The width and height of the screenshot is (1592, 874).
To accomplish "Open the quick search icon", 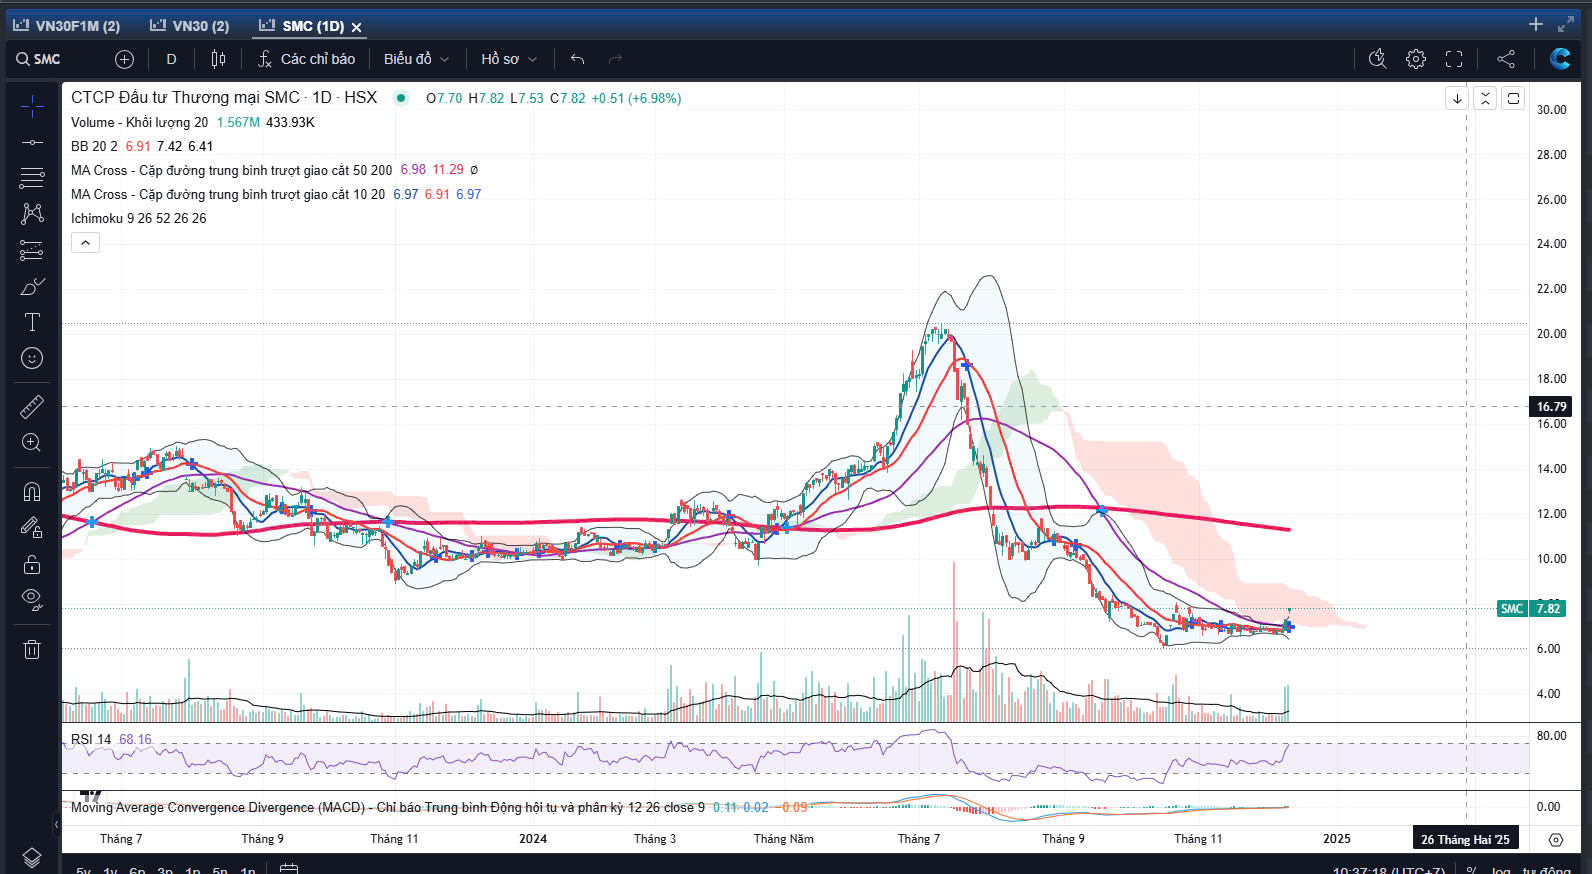I will (1377, 59).
